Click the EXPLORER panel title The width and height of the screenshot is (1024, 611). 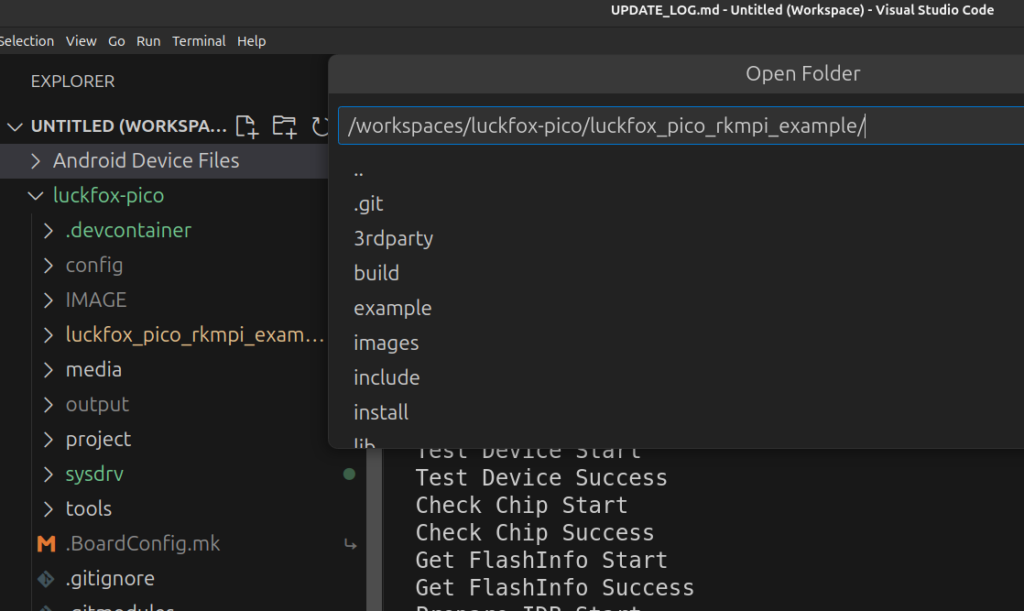72,81
